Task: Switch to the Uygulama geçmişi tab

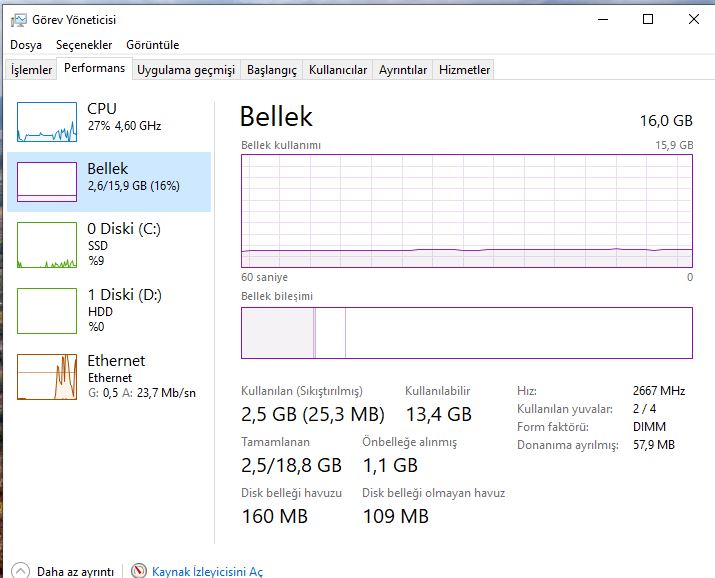Action: 186,70
